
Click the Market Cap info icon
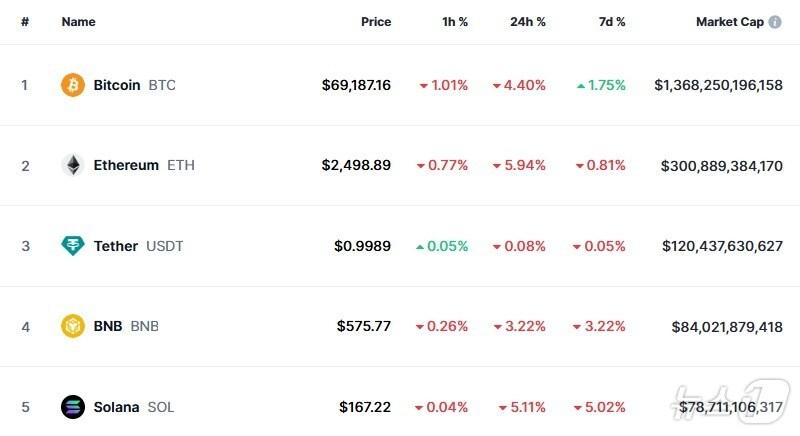tap(776, 22)
